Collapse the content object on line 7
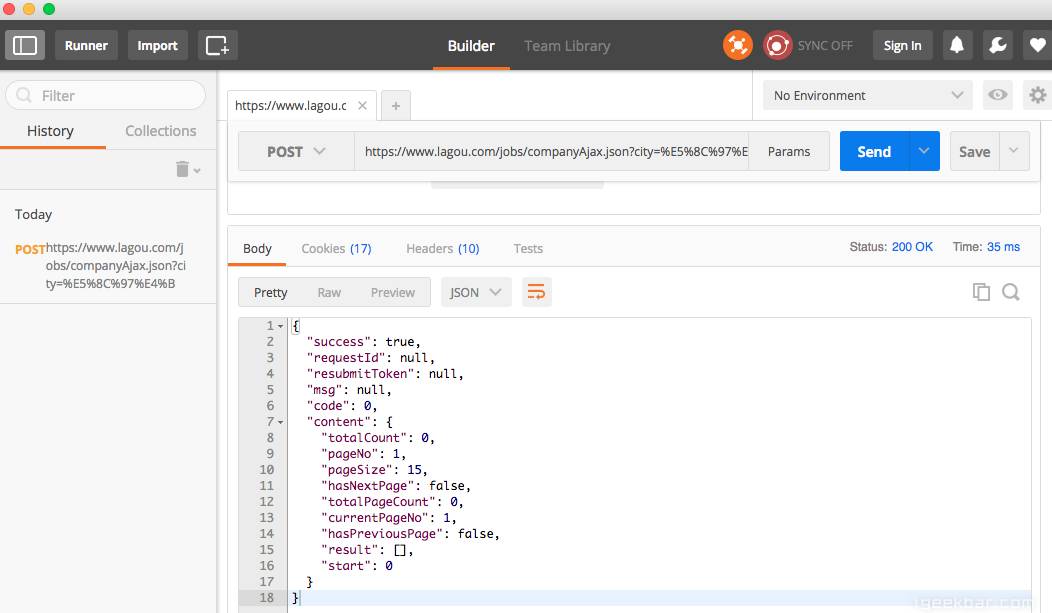Screen dimensions: 1052x613 tap(280, 423)
